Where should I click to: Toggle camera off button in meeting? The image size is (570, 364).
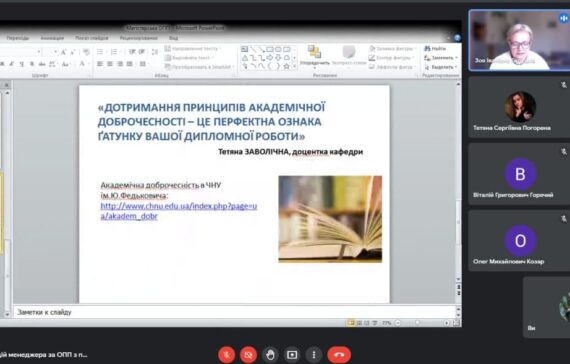pos(248,355)
